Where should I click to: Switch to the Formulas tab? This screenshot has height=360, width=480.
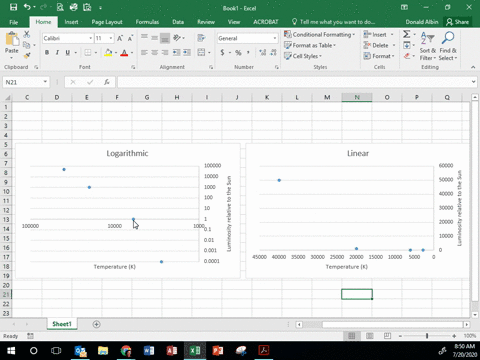[147, 22]
